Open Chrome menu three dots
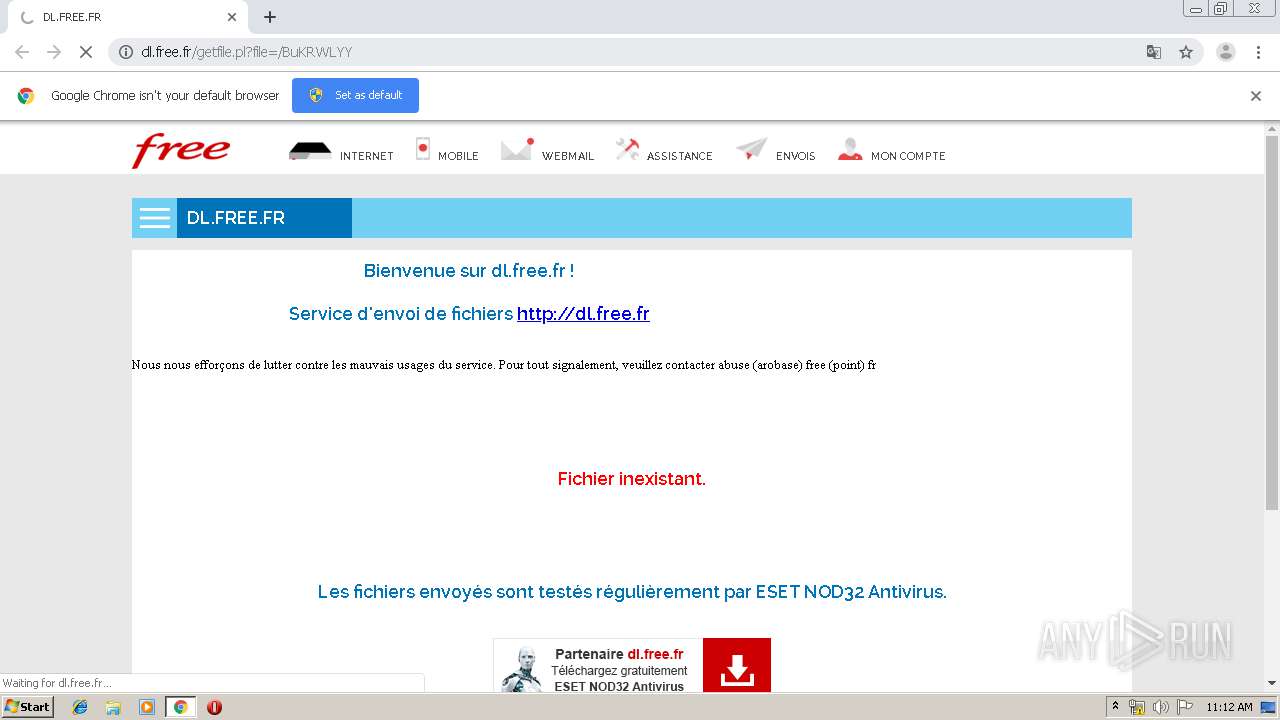 pos(1258,52)
